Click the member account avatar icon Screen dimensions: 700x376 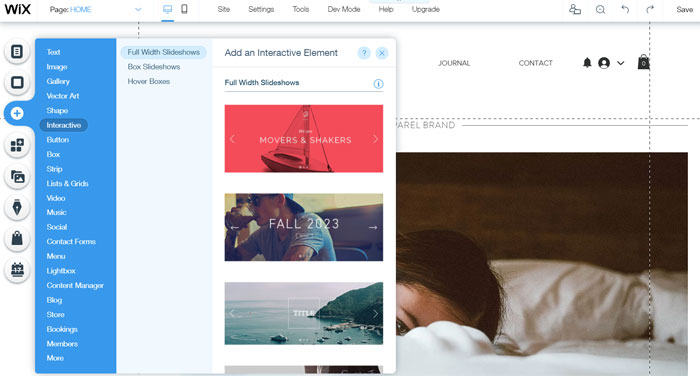604,63
